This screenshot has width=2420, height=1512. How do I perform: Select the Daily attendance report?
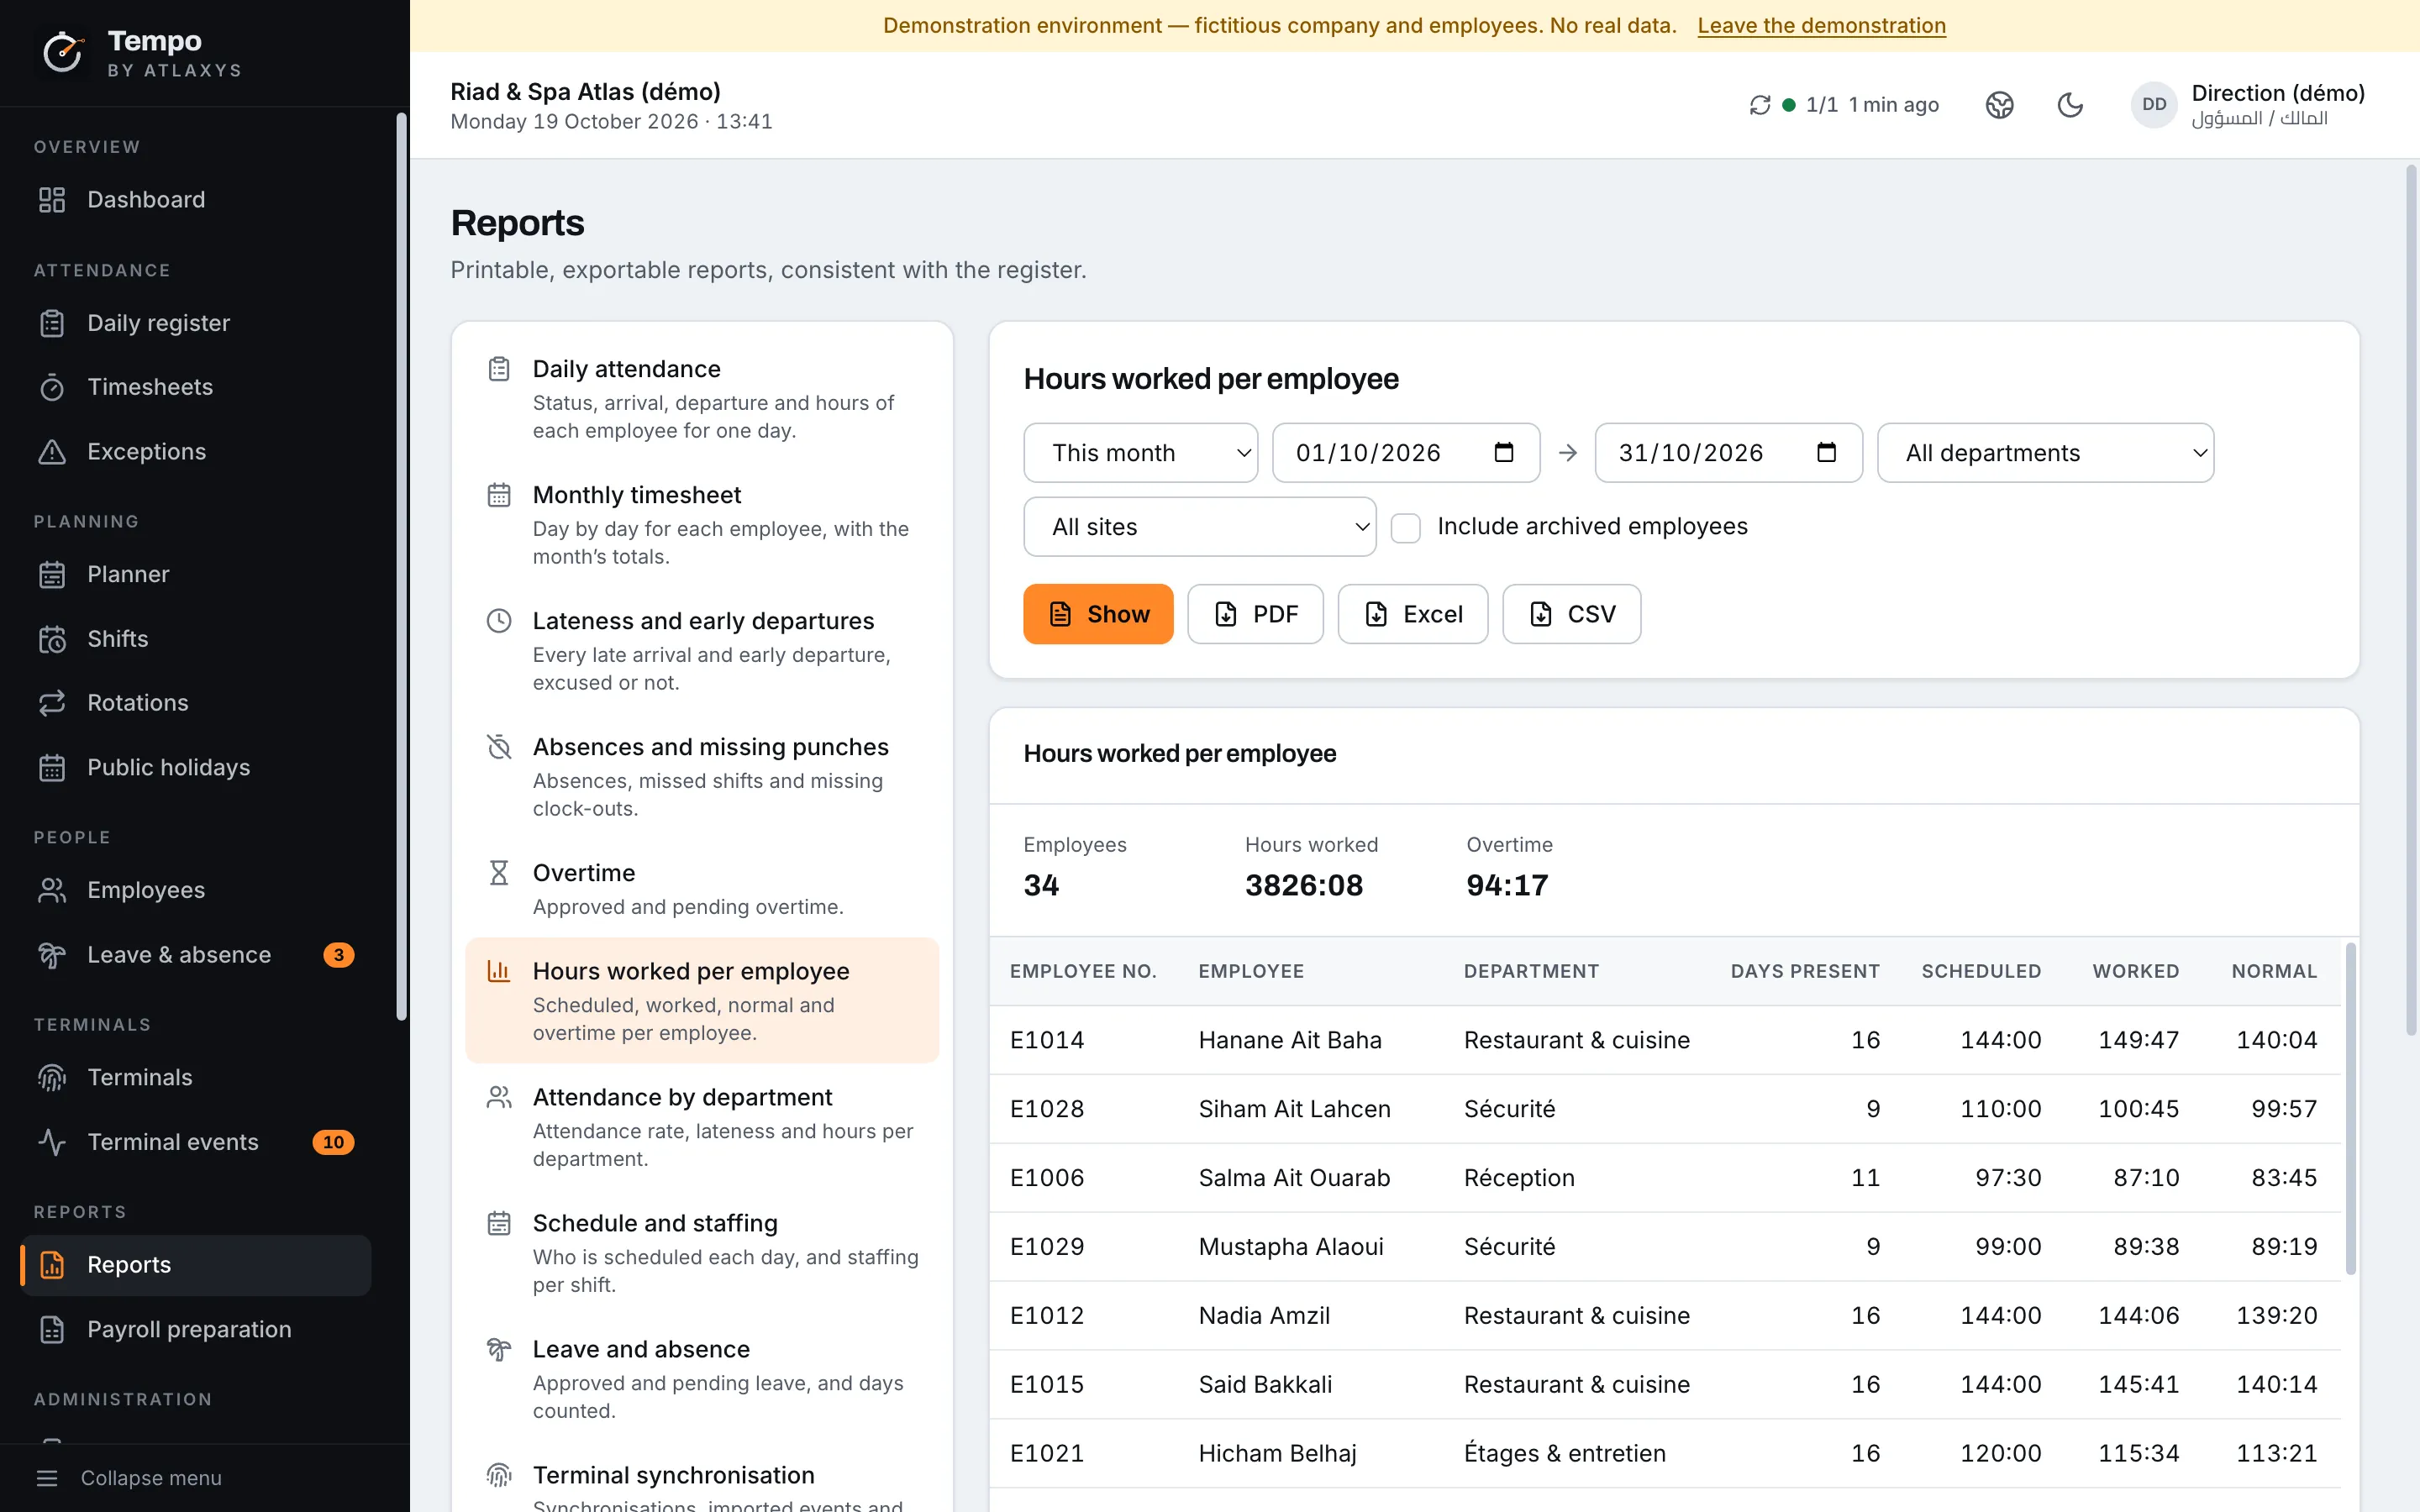(702, 399)
